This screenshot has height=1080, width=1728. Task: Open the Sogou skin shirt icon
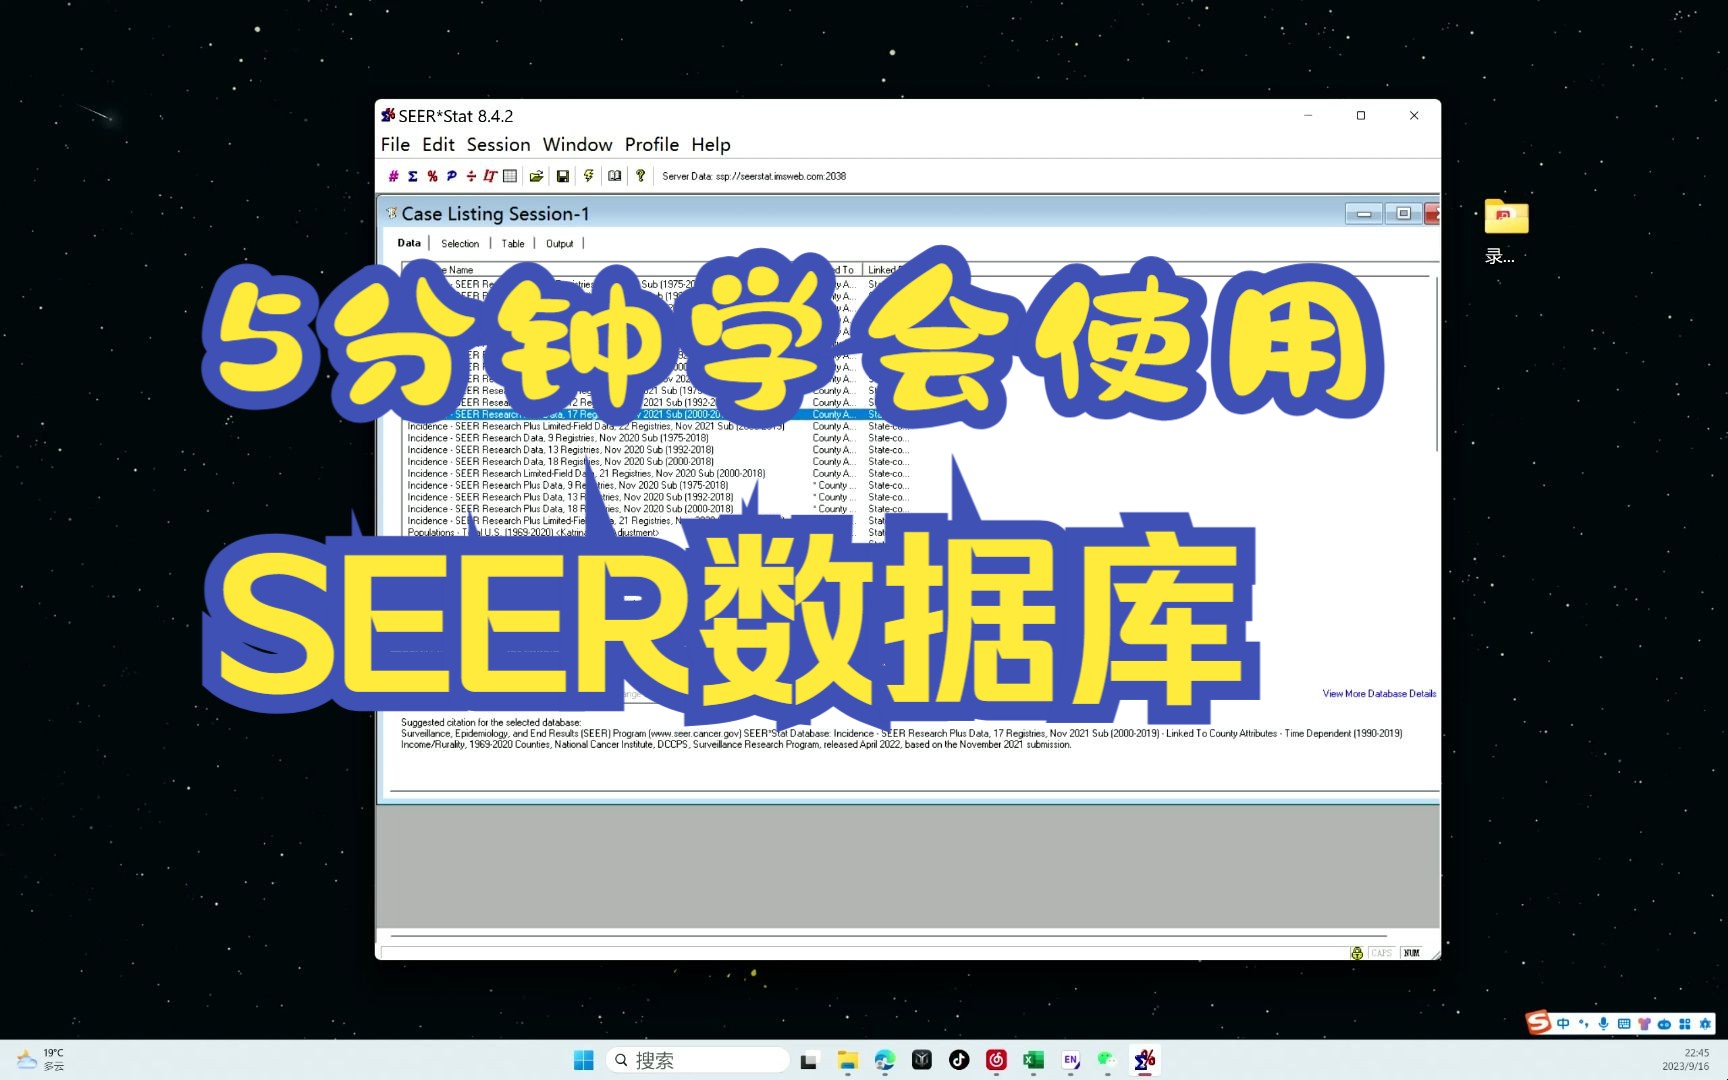(x=1644, y=1023)
